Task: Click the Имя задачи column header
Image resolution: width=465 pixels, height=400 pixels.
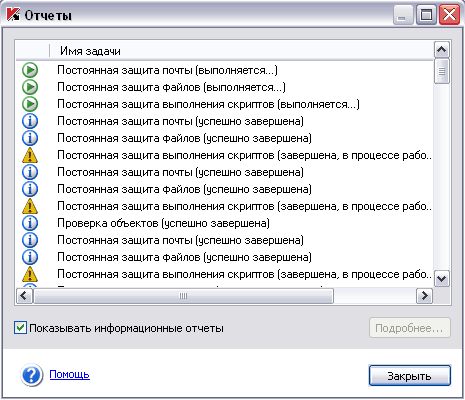Action: [x=242, y=51]
